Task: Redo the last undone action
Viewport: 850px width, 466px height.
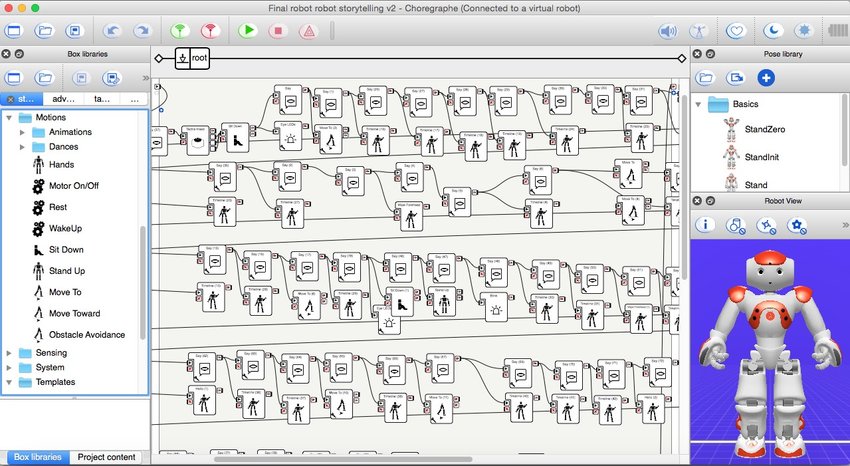Action: tap(143, 30)
